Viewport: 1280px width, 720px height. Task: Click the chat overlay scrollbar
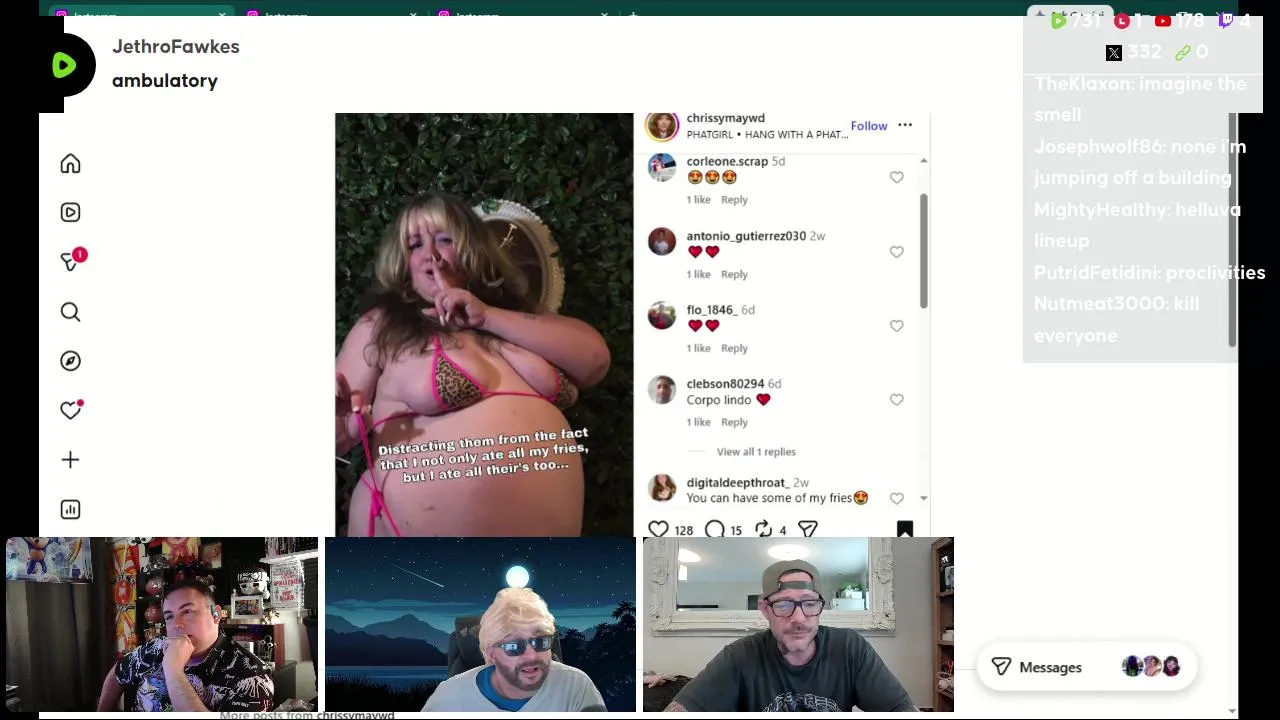coord(1233,230)
